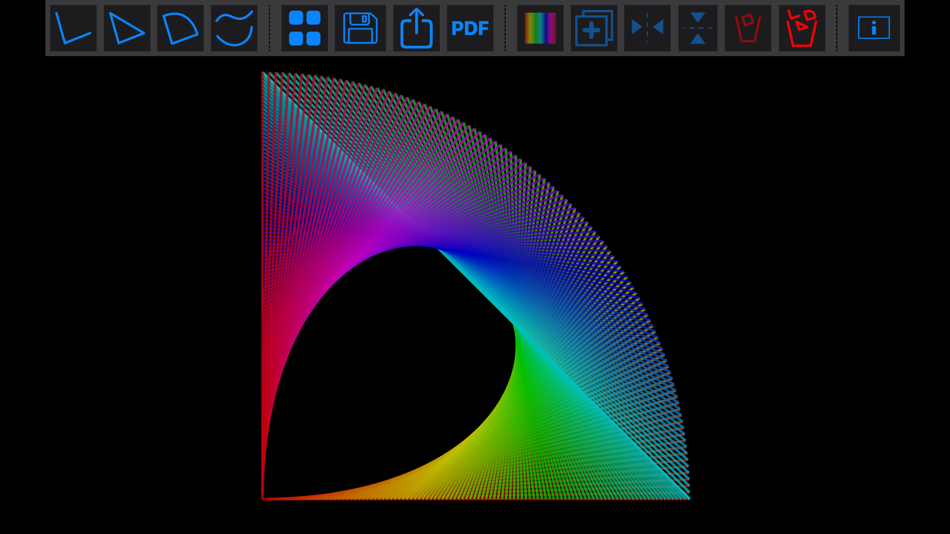950x534 pixels.
Task: Open the info panel
Action: 874,28
